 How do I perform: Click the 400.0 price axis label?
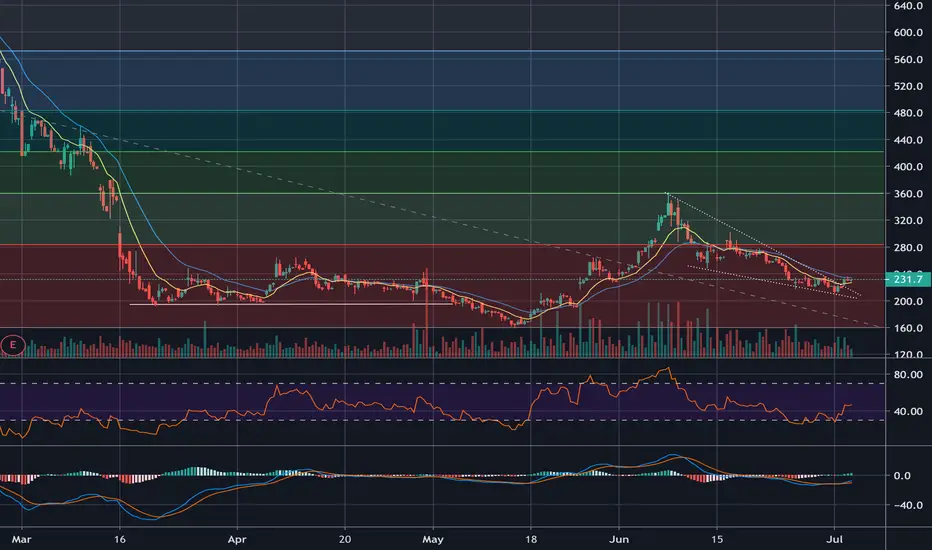[908, 167]
